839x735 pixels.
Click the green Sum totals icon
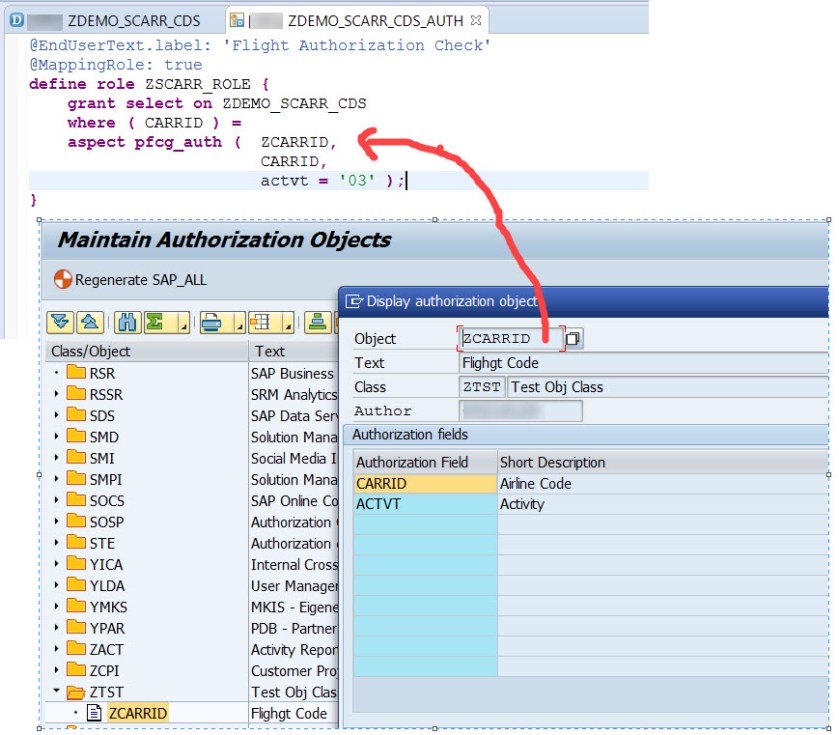[154, 322]
